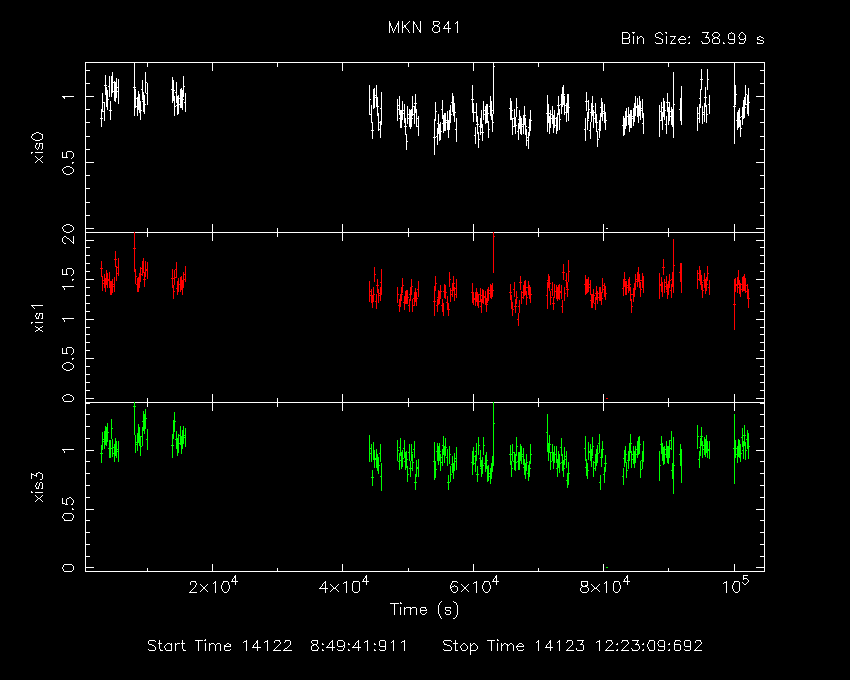
Task: Select the Bin Size: 38.99 s label
Action: pyautogui.click(x=692, y=39)
